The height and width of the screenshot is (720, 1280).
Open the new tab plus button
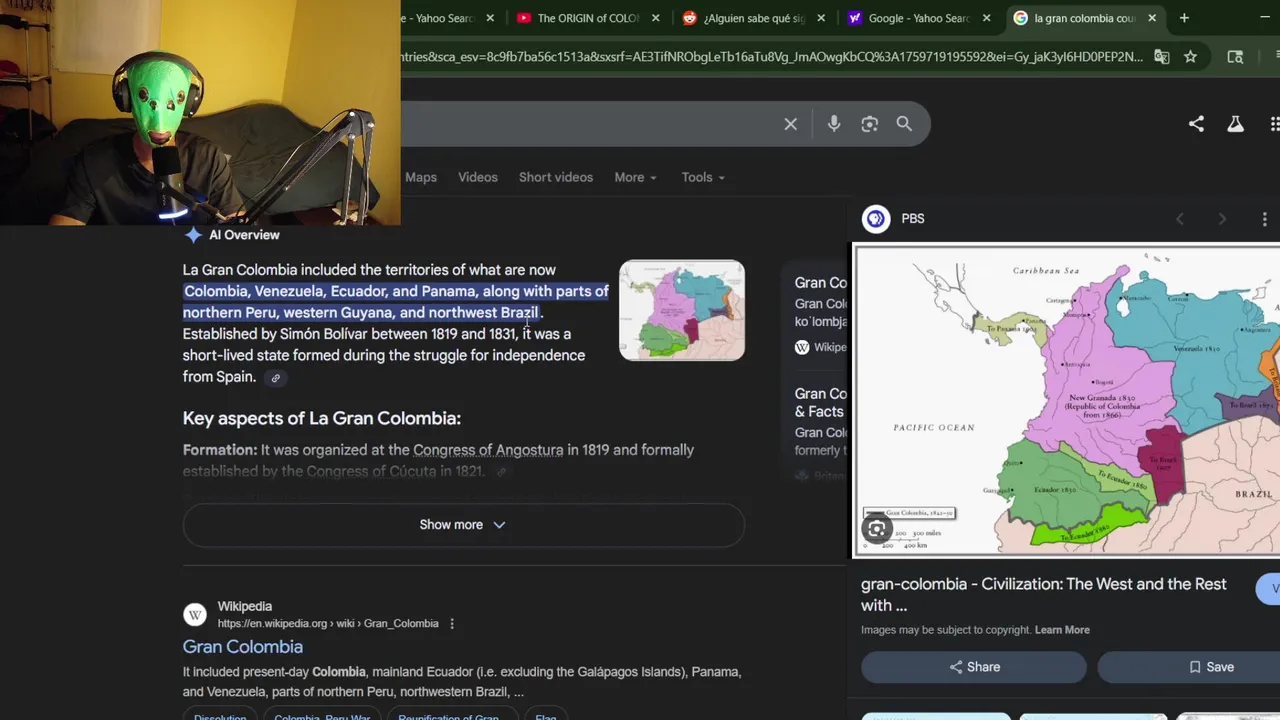[1184, 18]
